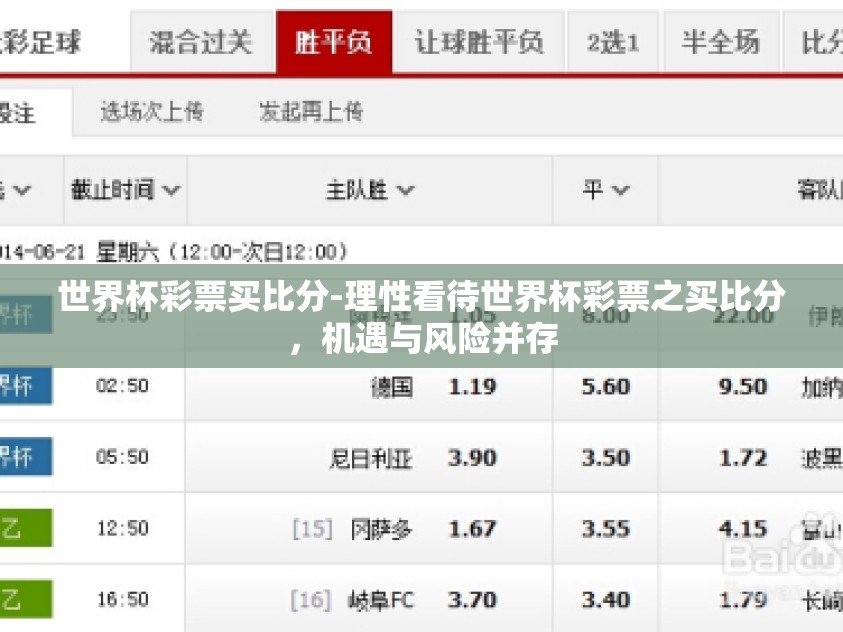Click deadline time 12:50
The height and width of the screenshot is (632, 843).
pyautogui.click(x=123, y=528)
